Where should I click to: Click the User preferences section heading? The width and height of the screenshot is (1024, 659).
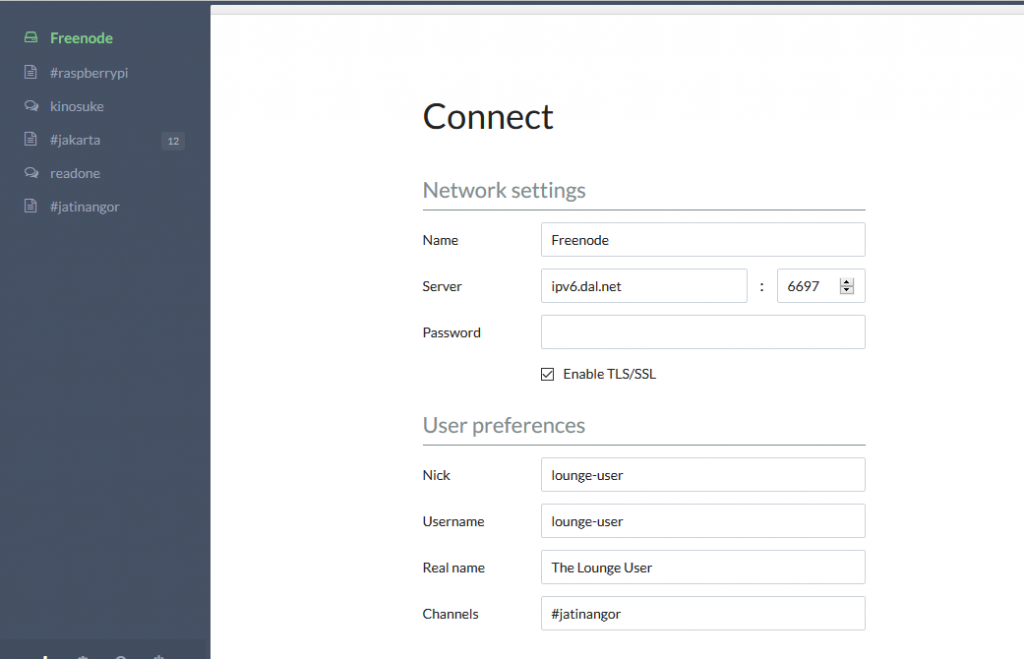[504, 426]
